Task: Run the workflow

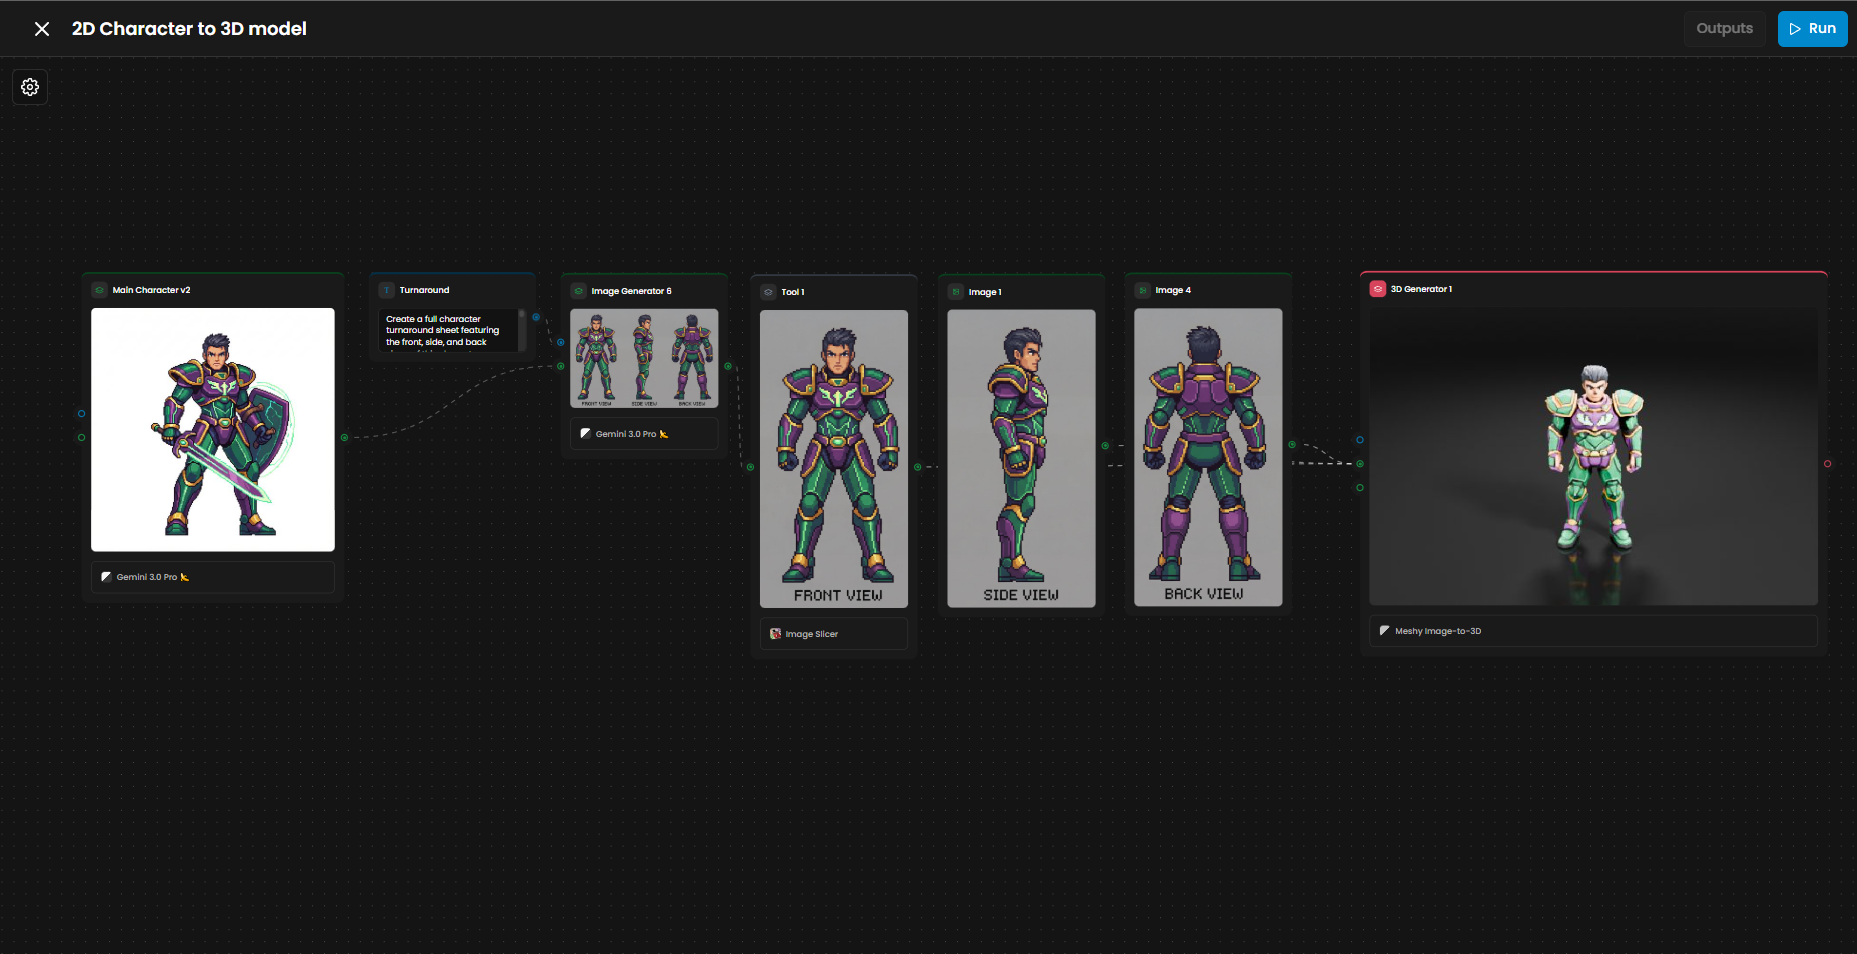Action: tap(1811, 29)
